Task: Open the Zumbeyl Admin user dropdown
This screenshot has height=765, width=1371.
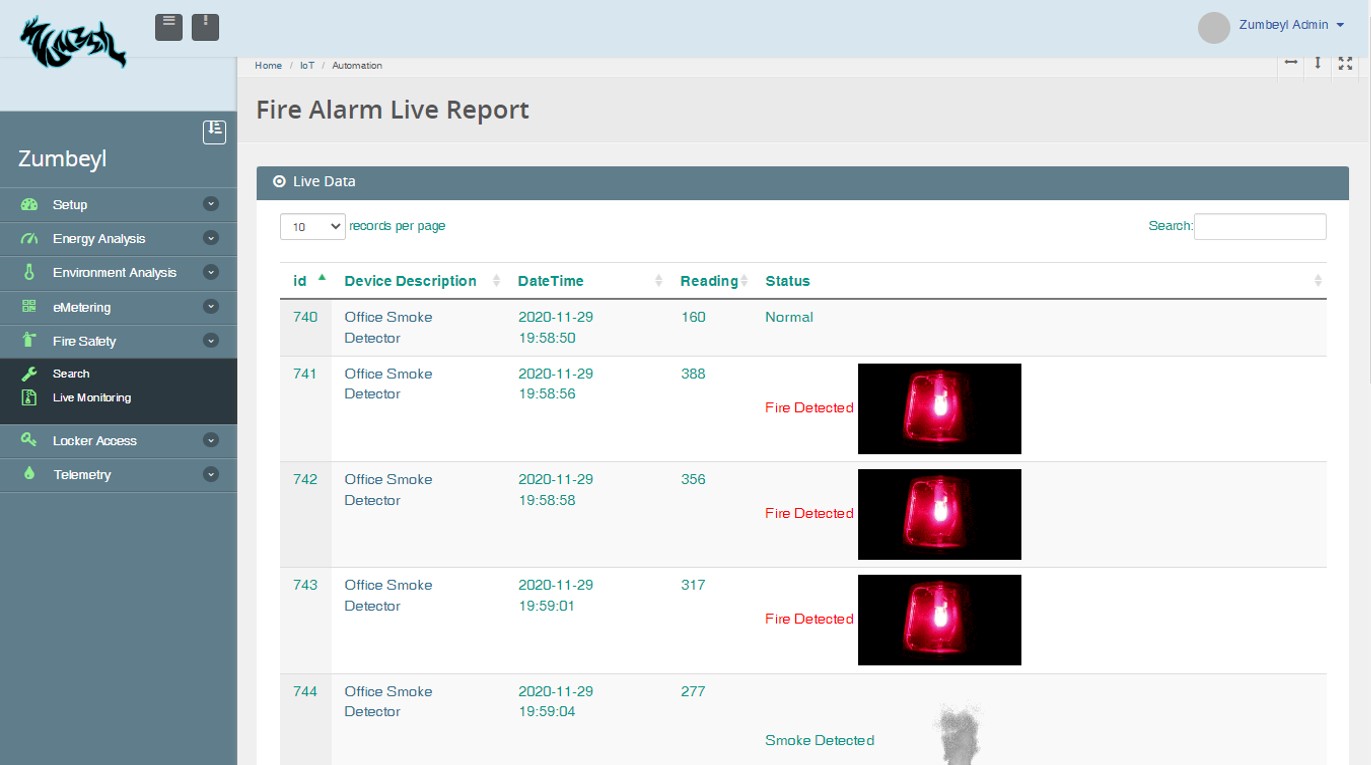Action: 1291,25
